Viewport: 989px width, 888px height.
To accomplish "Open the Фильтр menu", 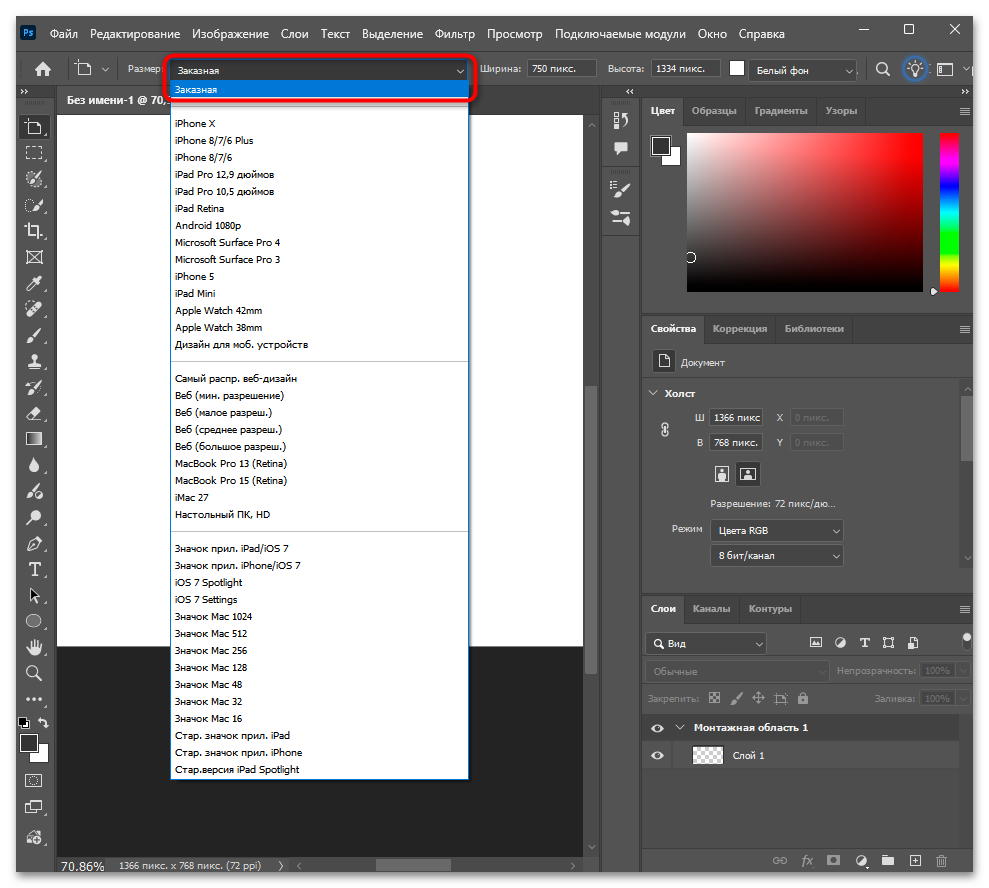I will click(x=455, y=33).
